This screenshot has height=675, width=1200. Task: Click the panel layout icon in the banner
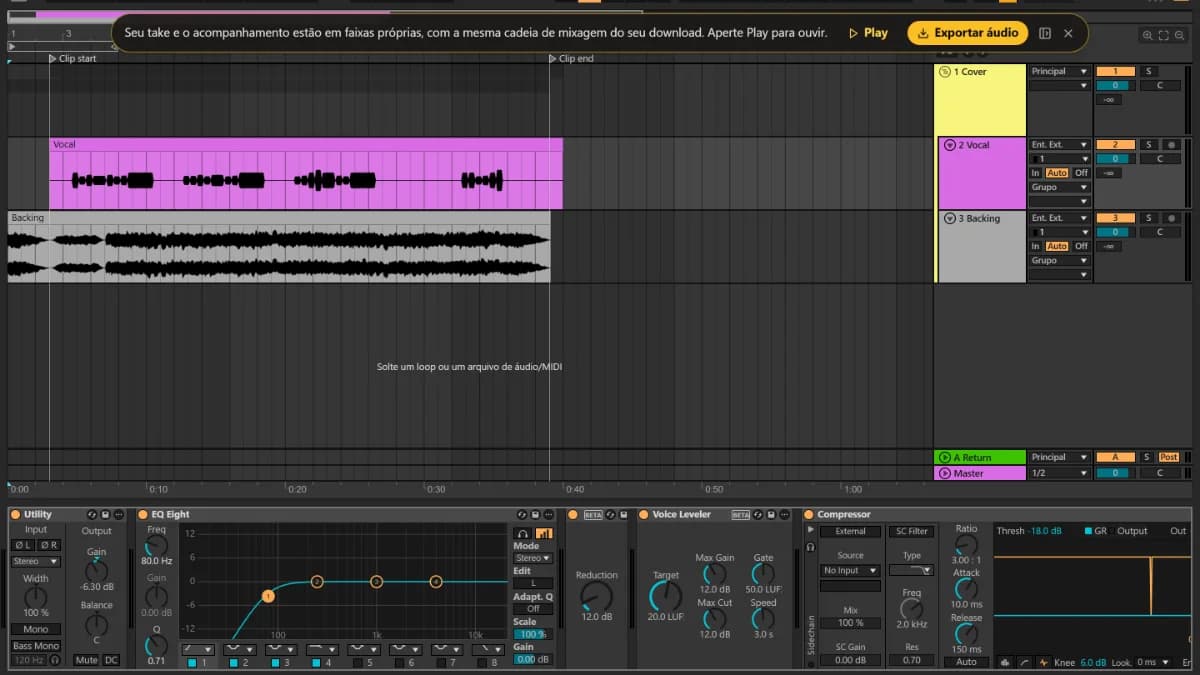point(1045,33)
